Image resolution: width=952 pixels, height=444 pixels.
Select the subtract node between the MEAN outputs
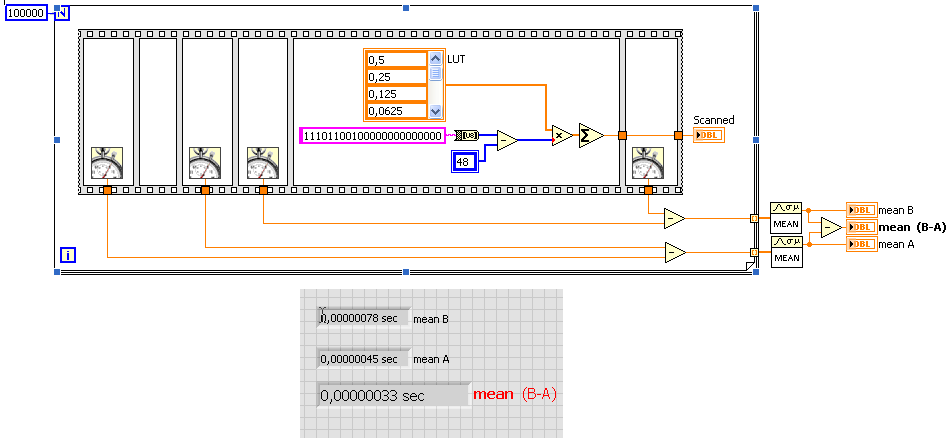point(831,227)
